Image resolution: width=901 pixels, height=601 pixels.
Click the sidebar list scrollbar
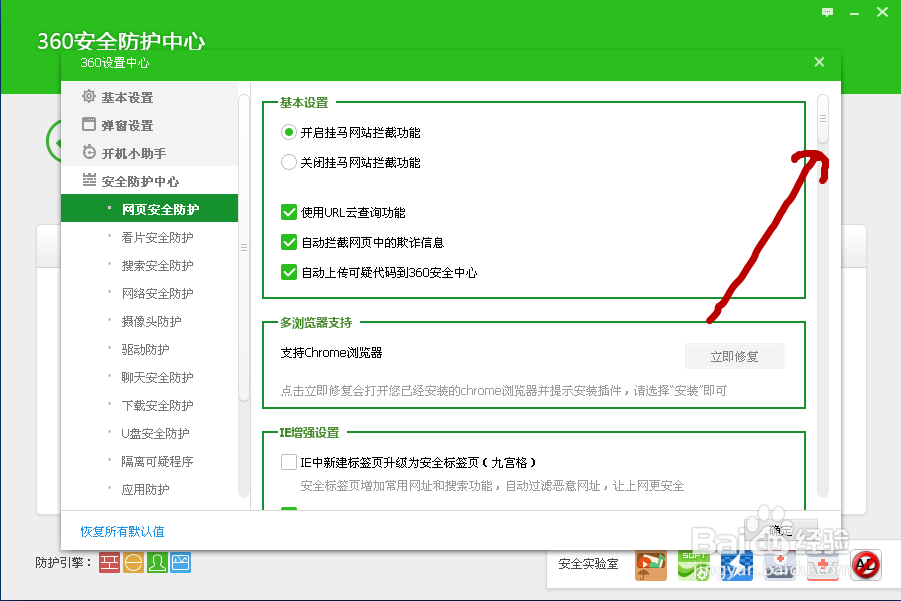click(244, 247)
